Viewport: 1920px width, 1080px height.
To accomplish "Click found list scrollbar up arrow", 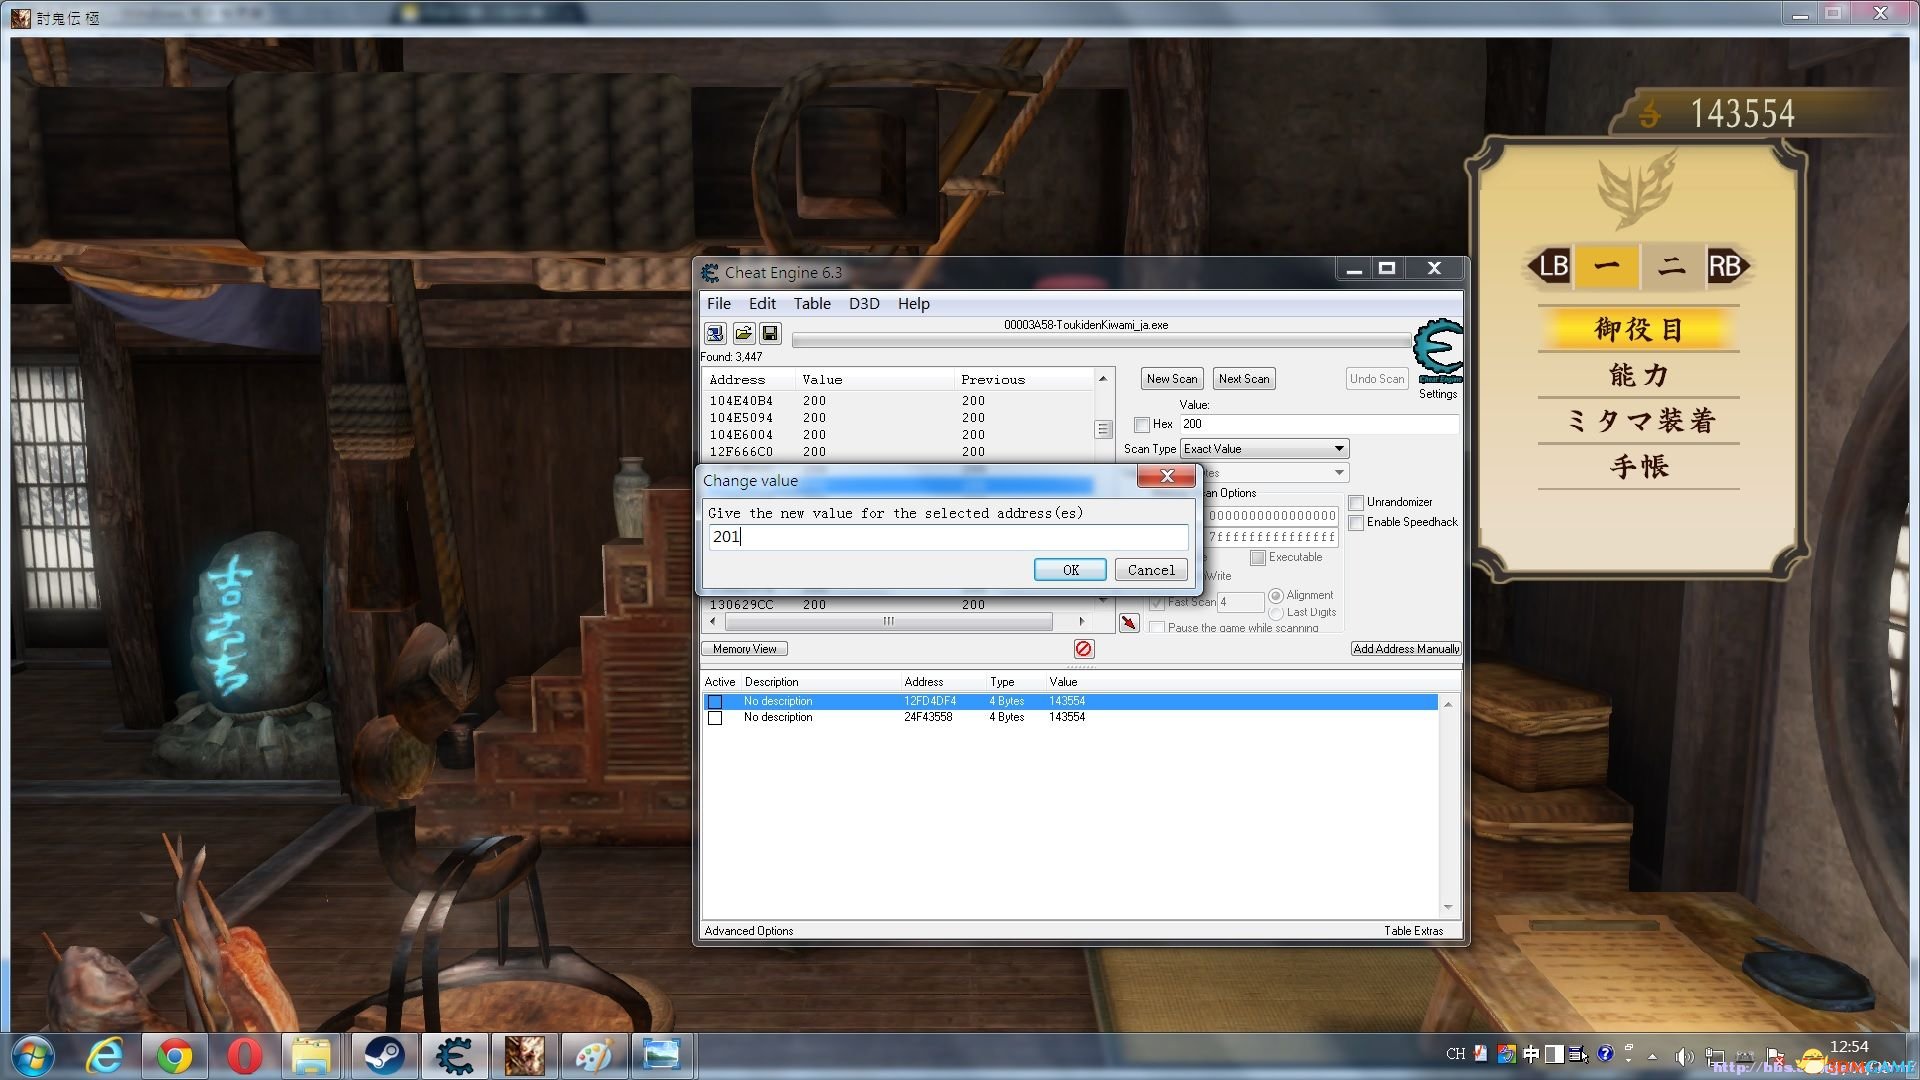I will (x=1103, y=378).
